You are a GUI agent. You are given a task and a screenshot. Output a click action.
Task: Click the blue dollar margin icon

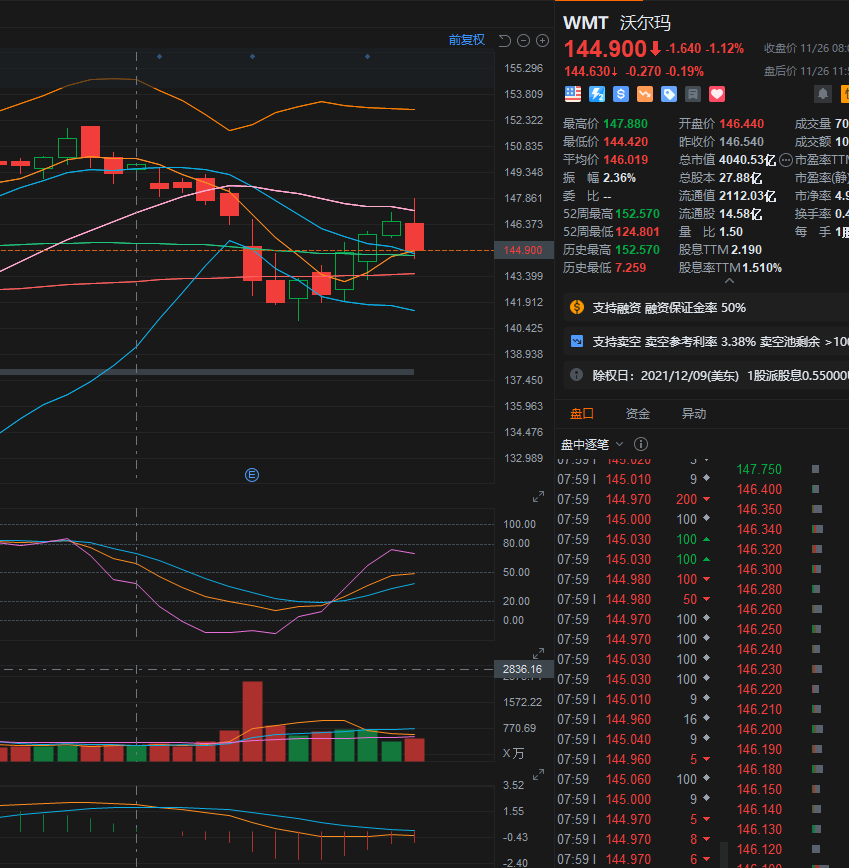click(621, 94)
